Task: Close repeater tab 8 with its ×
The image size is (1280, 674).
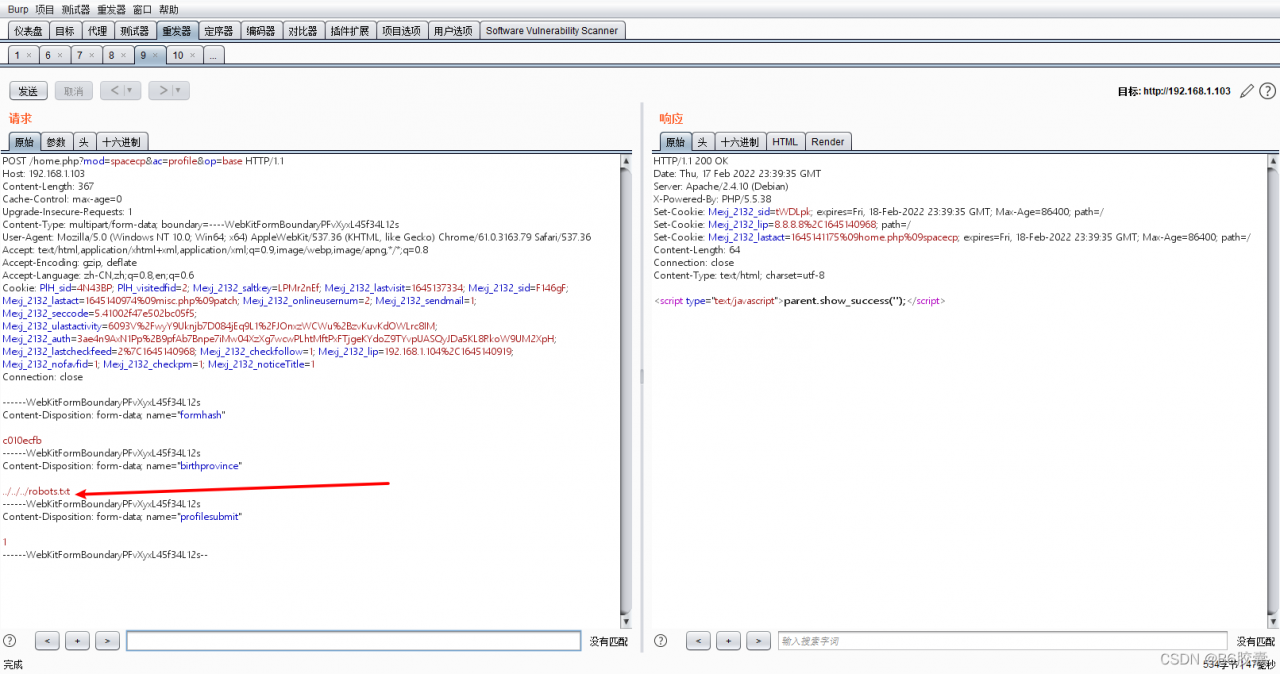Action: point(124,55)
